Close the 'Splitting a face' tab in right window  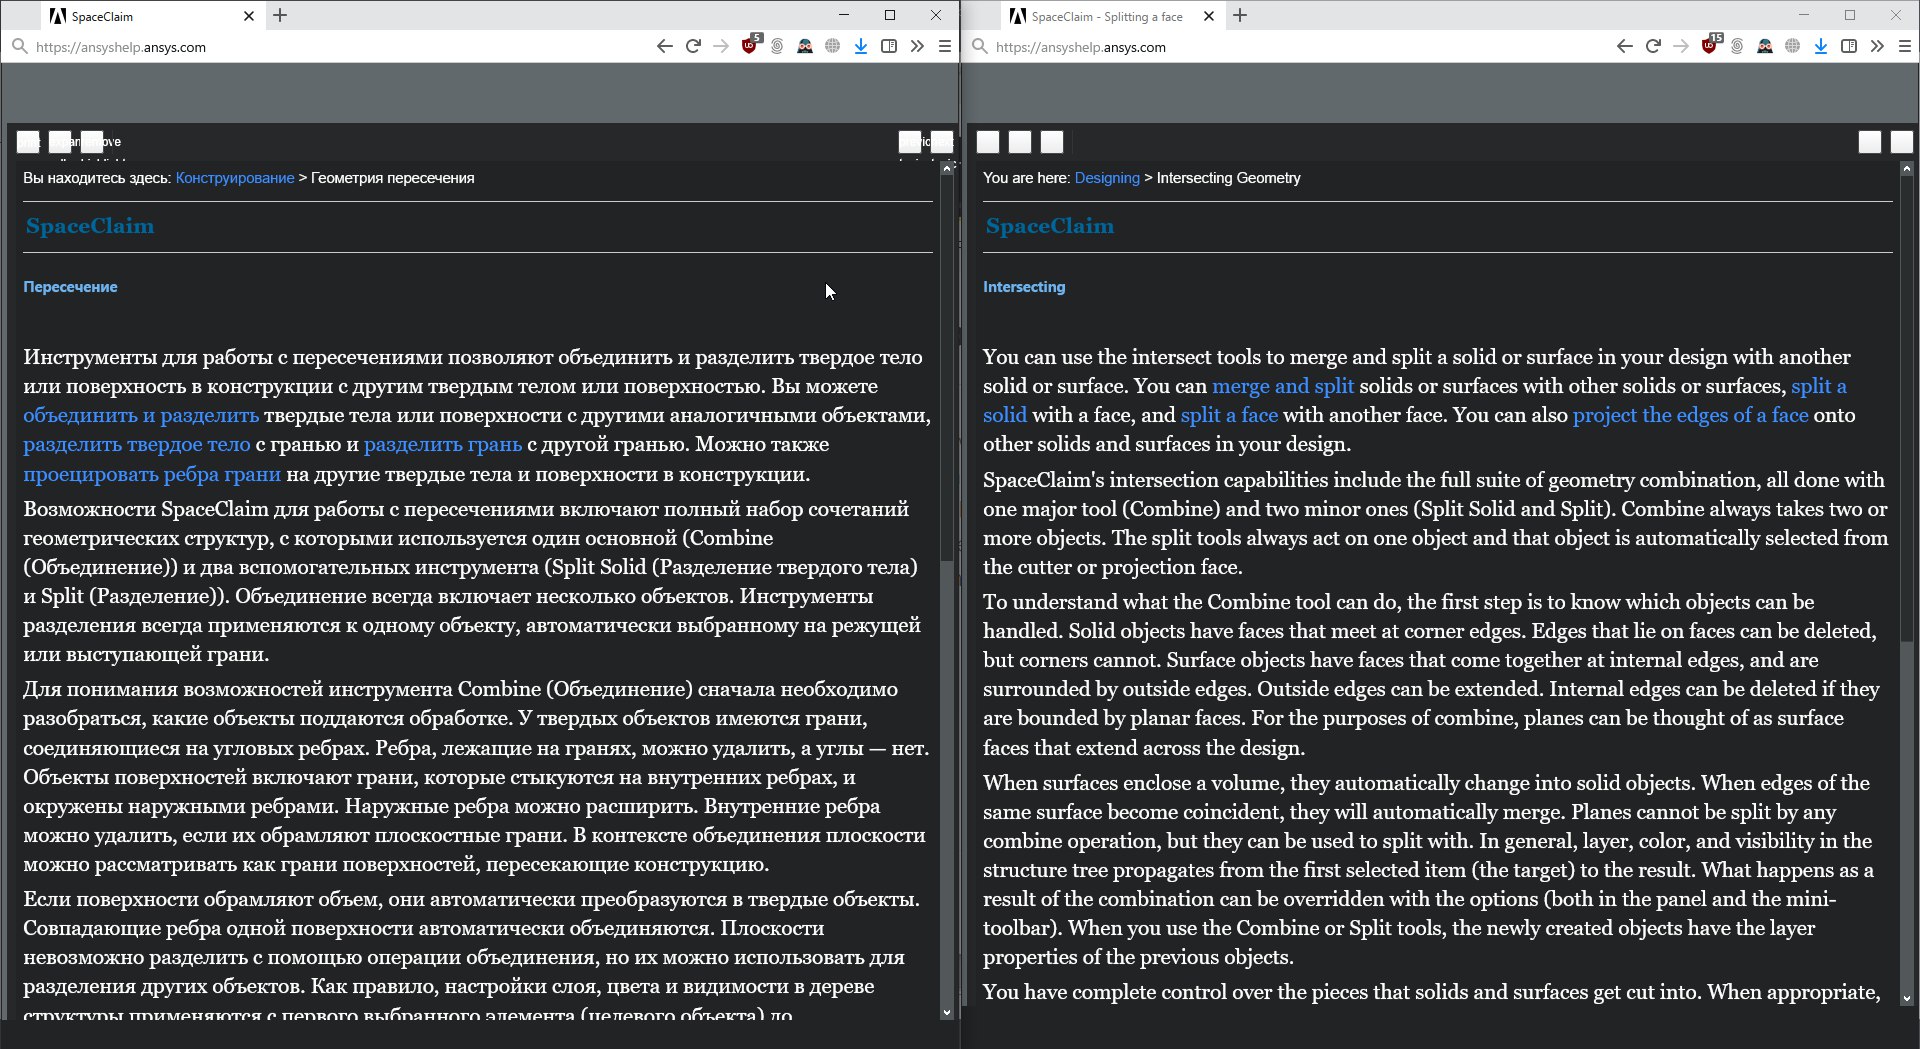(x=1209, y=16)
